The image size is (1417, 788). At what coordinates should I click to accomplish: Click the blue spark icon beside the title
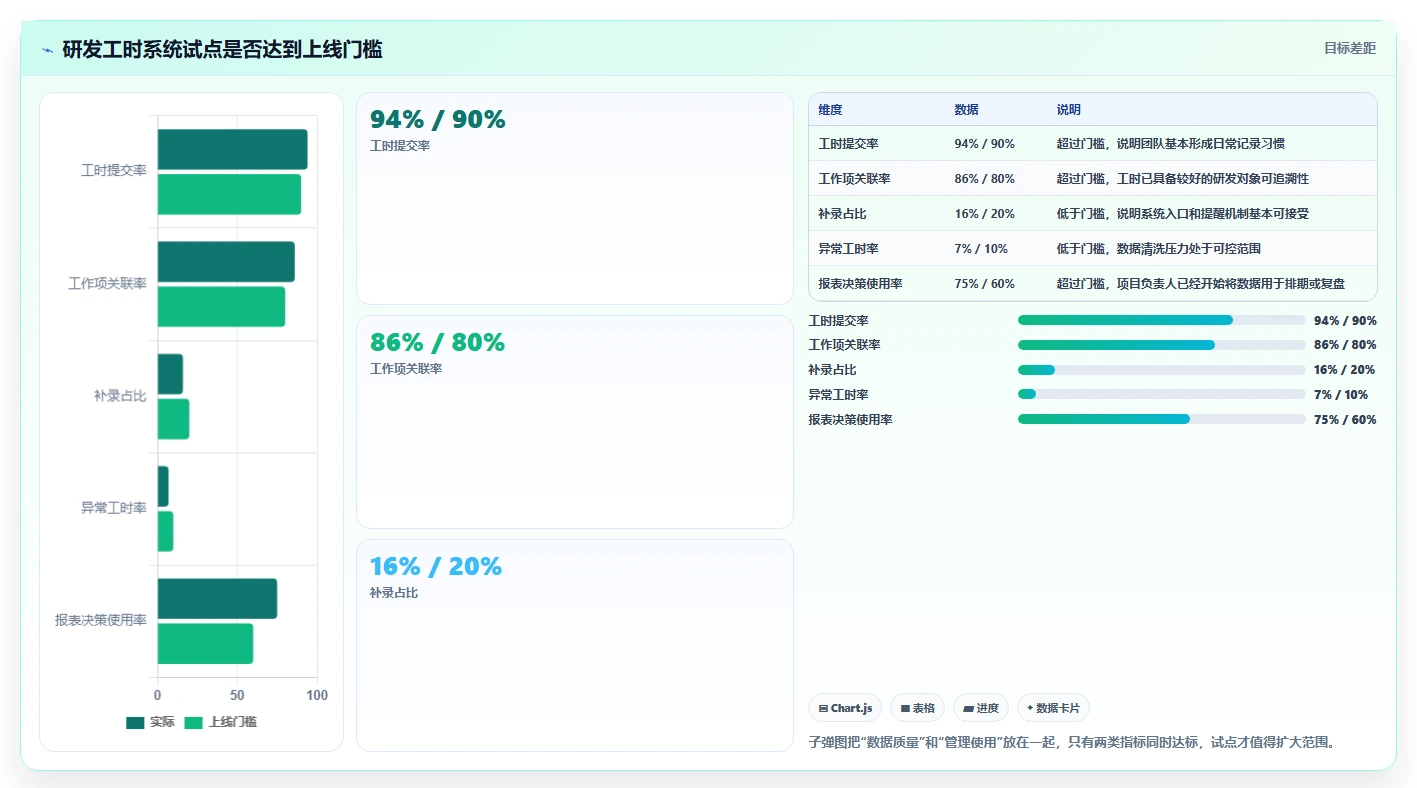pos(48,50)
